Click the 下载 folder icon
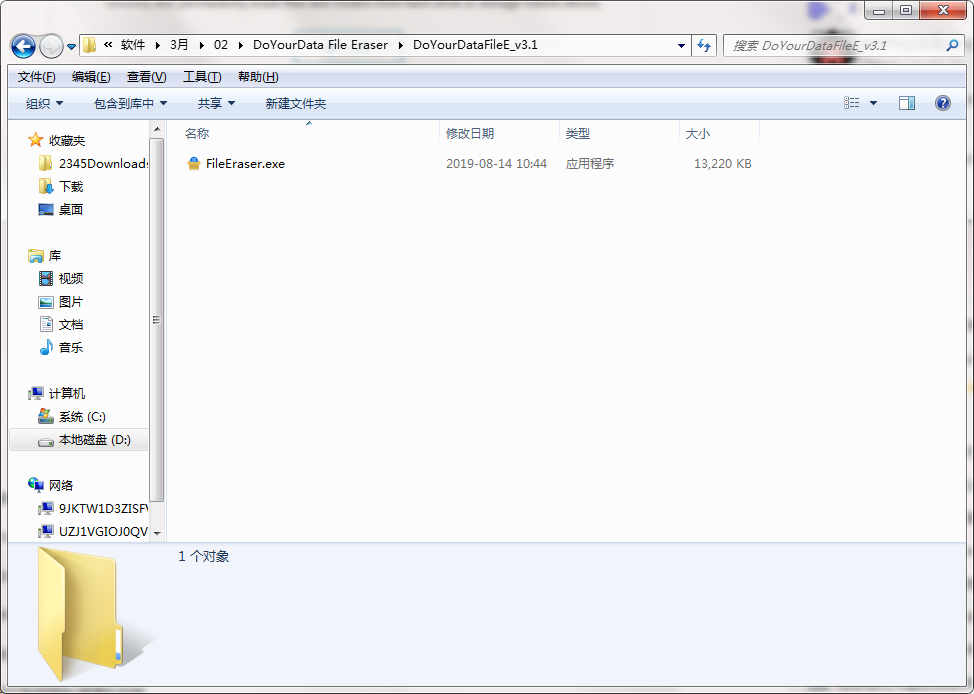This screenshot has width=974, height=694. 45,186
